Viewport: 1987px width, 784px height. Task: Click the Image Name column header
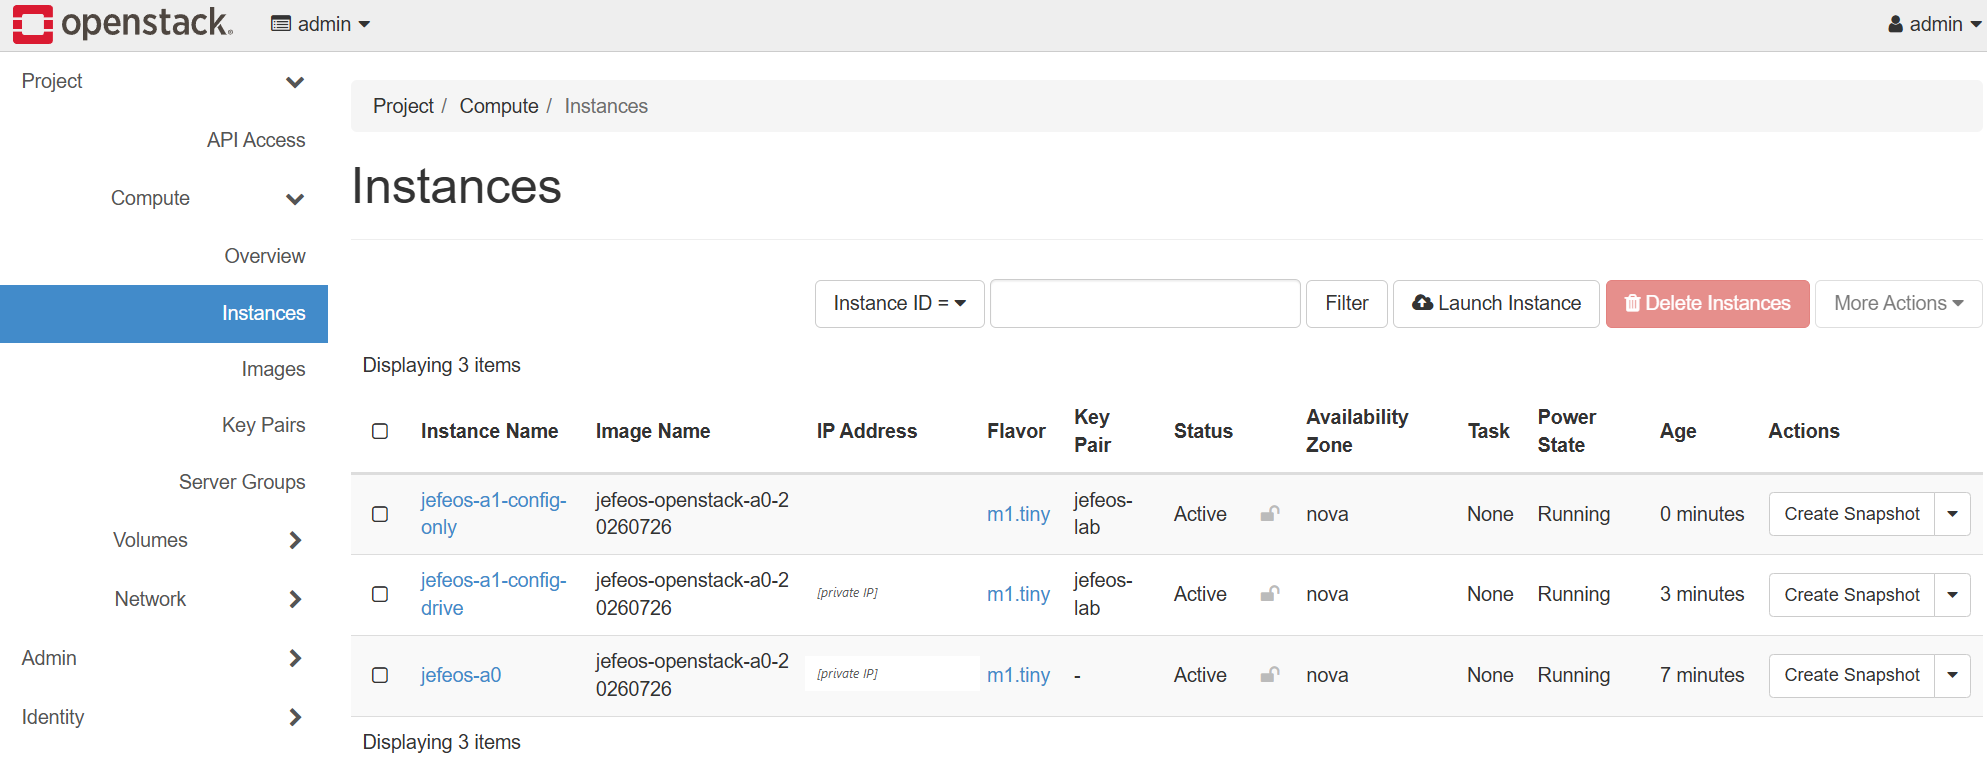click(x=653, y=431)
